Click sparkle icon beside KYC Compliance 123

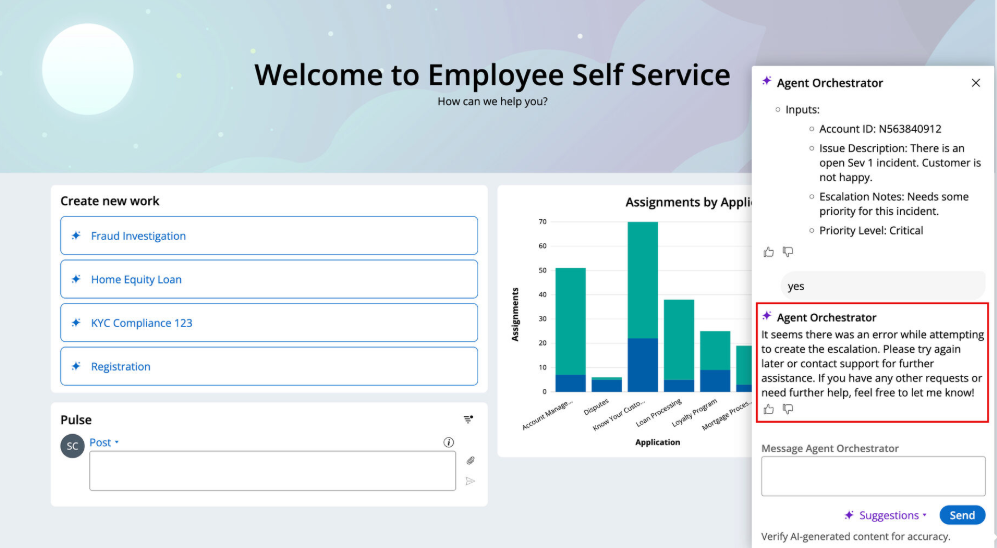(76, 323)
